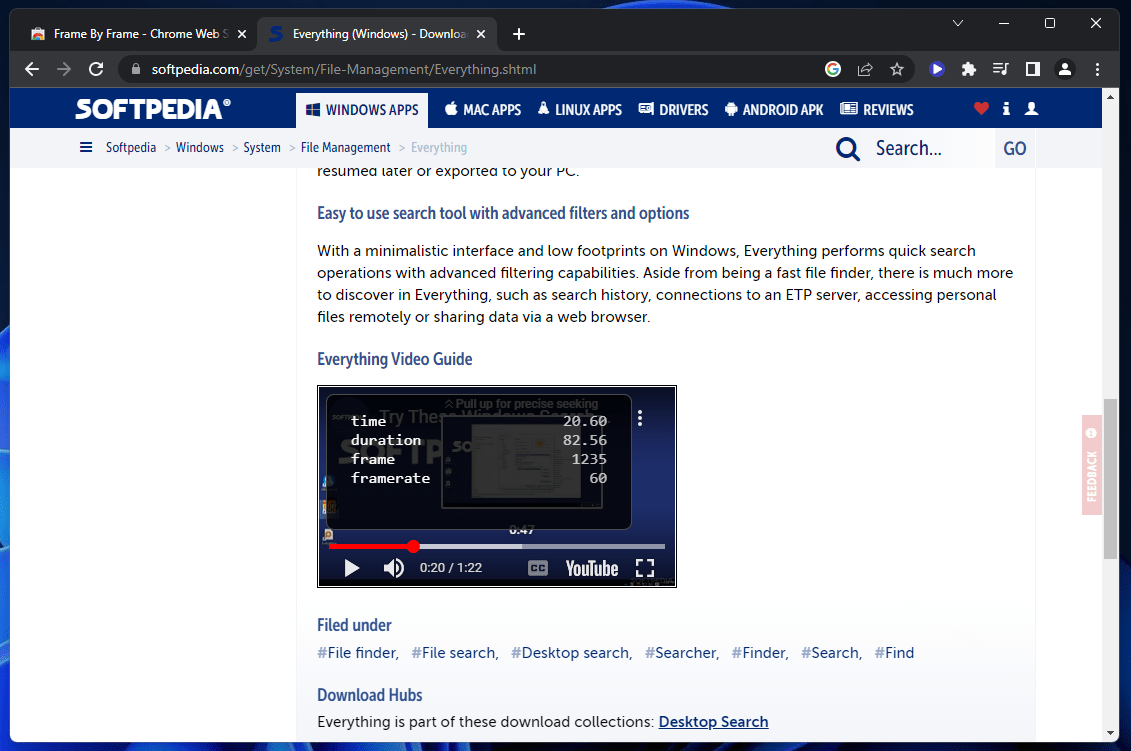Viewport: 1131px width, 751px height.
Task: Click the info icon in header
Action: (1006, 109)
